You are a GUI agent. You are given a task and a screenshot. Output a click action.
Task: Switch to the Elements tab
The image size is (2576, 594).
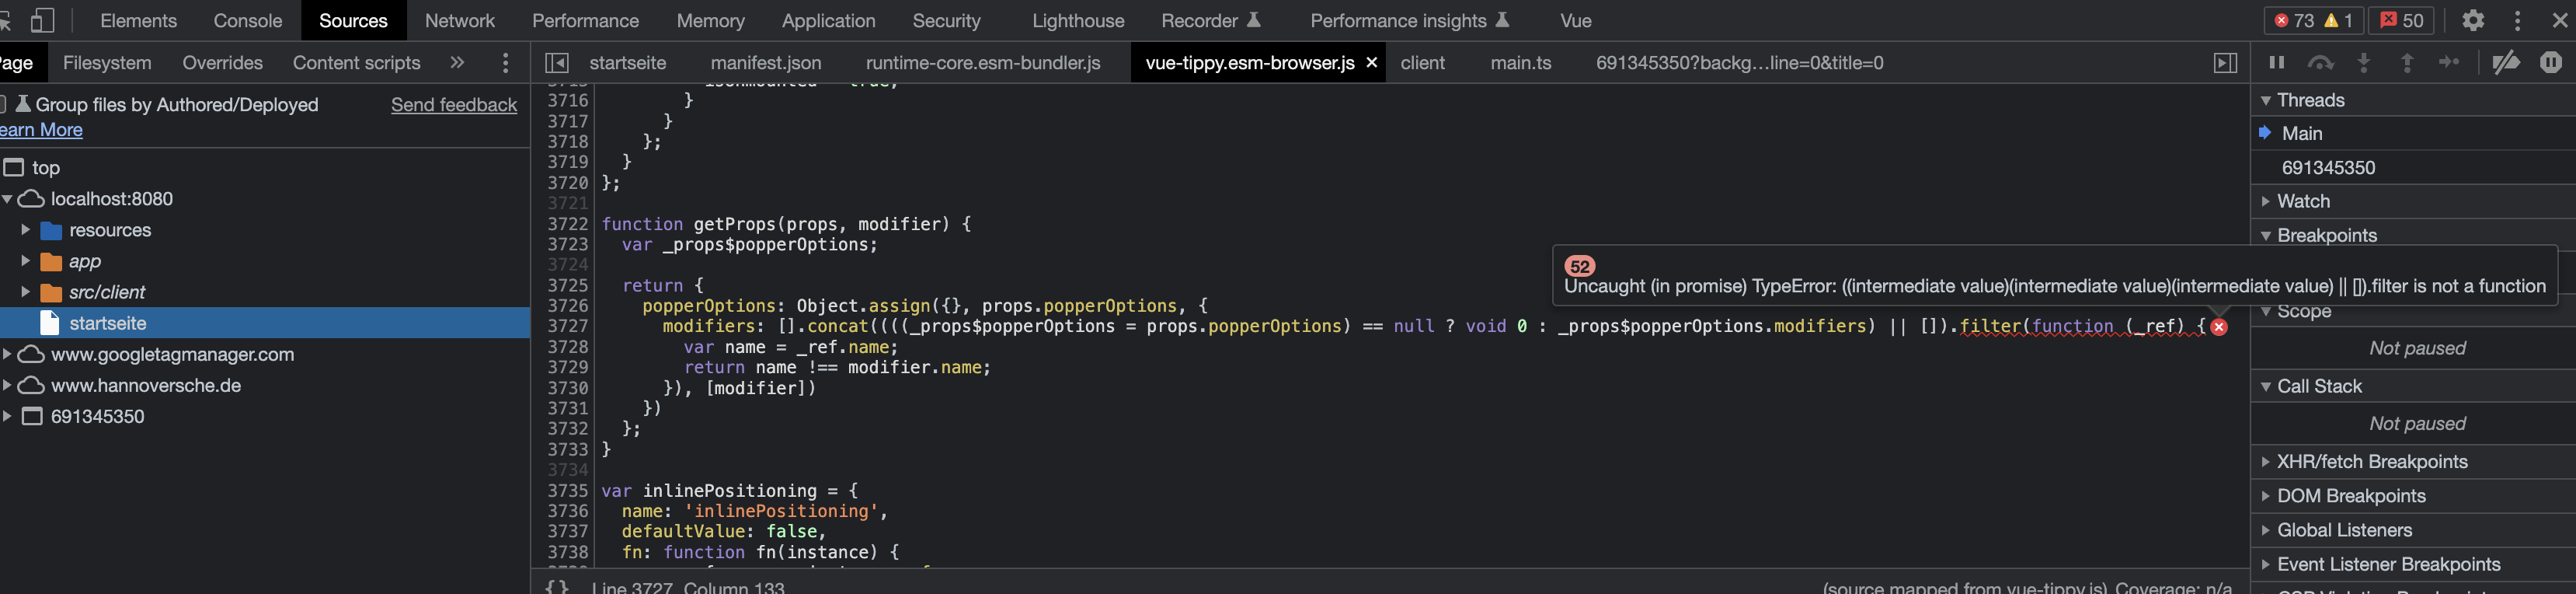tap(138, 20)
